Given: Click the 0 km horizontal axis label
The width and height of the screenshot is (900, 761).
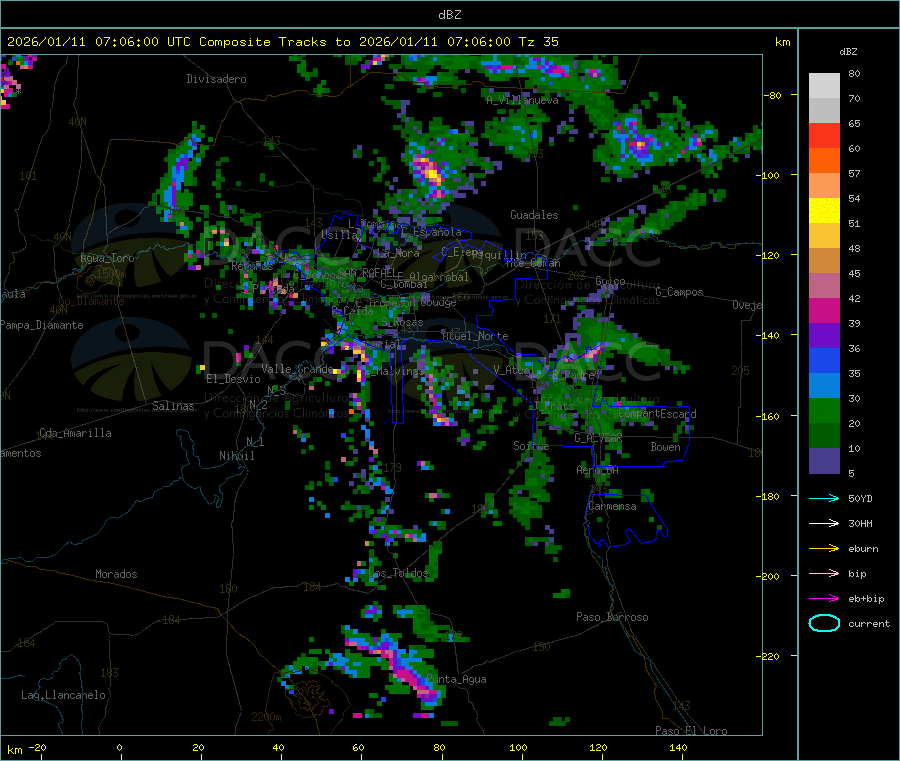Looking at the screenshot, I should pos(119,747).
